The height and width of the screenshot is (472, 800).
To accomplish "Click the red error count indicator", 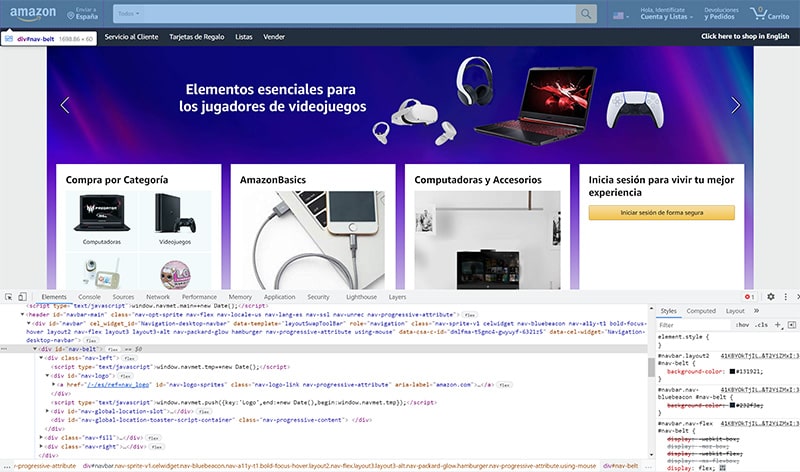I will click(749, 297).
